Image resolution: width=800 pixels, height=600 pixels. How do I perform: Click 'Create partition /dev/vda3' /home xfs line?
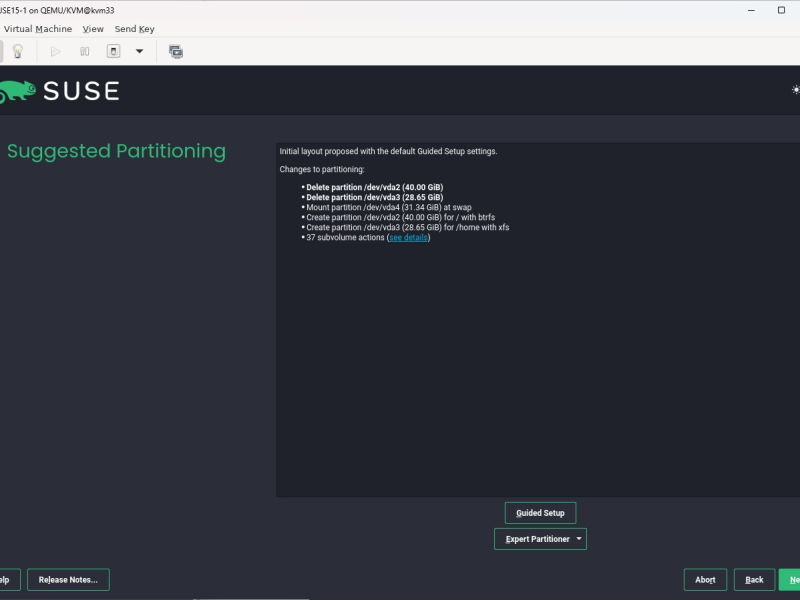click(408, 228)
